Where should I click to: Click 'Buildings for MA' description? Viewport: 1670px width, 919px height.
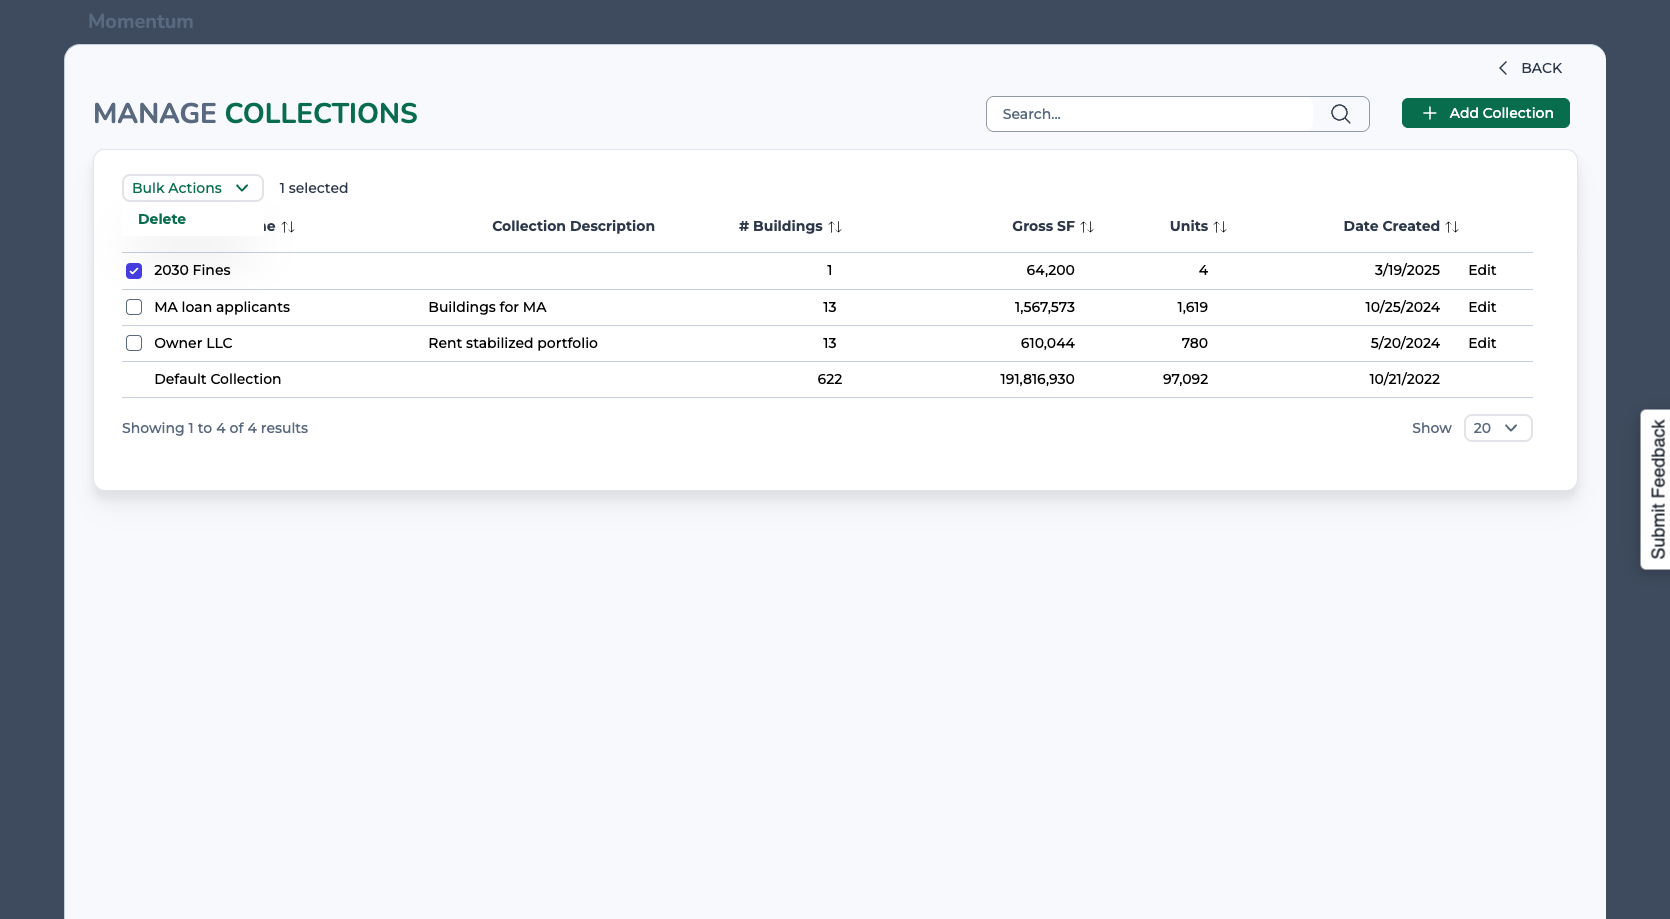(487, 307)
